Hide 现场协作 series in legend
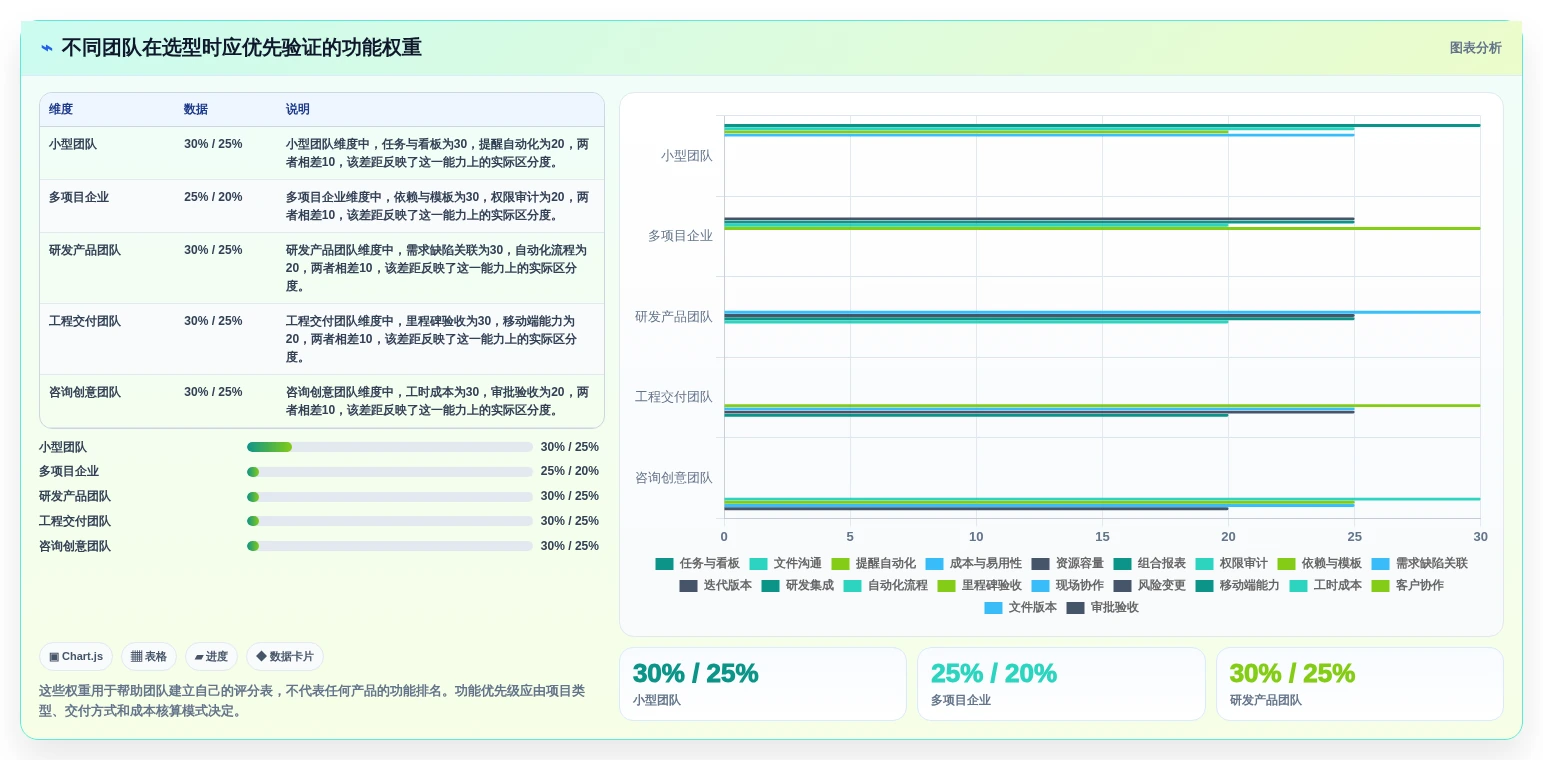Screen dimensions: 1543x760 point(1067,586)
